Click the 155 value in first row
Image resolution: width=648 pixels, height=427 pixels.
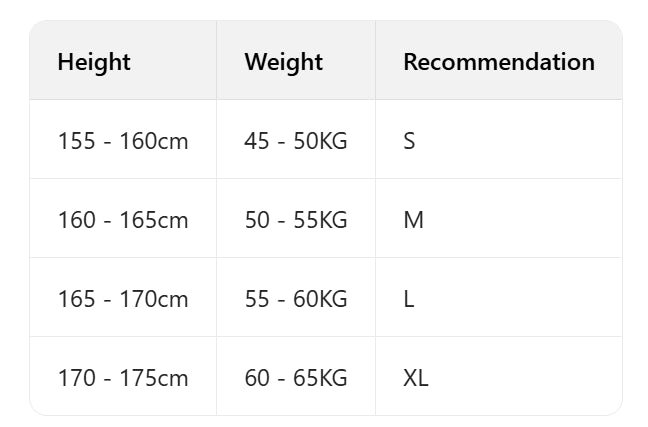click(76, 141)
